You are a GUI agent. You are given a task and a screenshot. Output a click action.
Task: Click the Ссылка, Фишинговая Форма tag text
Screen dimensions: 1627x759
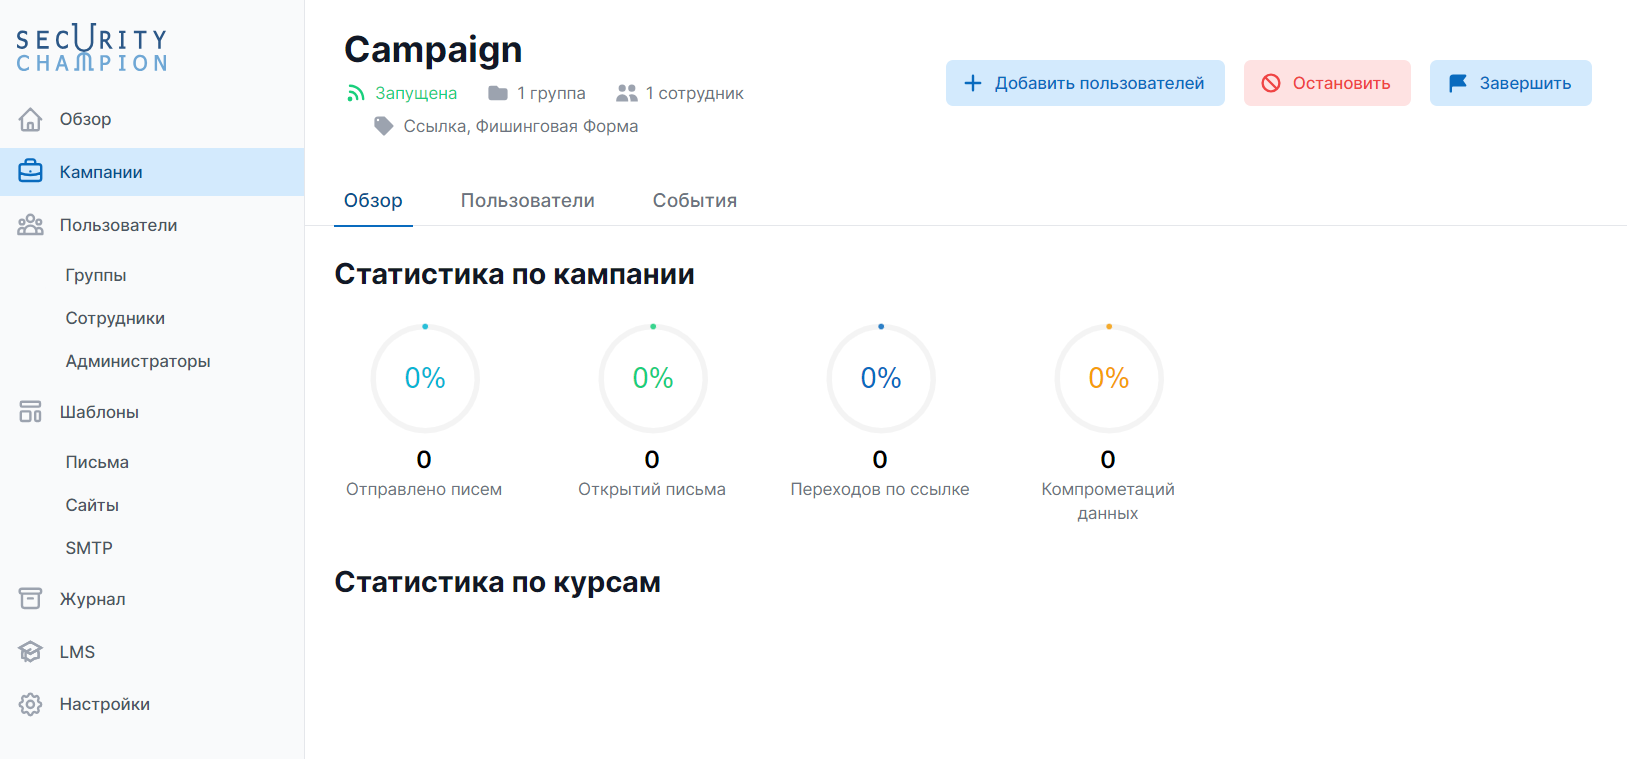(521, 126)
